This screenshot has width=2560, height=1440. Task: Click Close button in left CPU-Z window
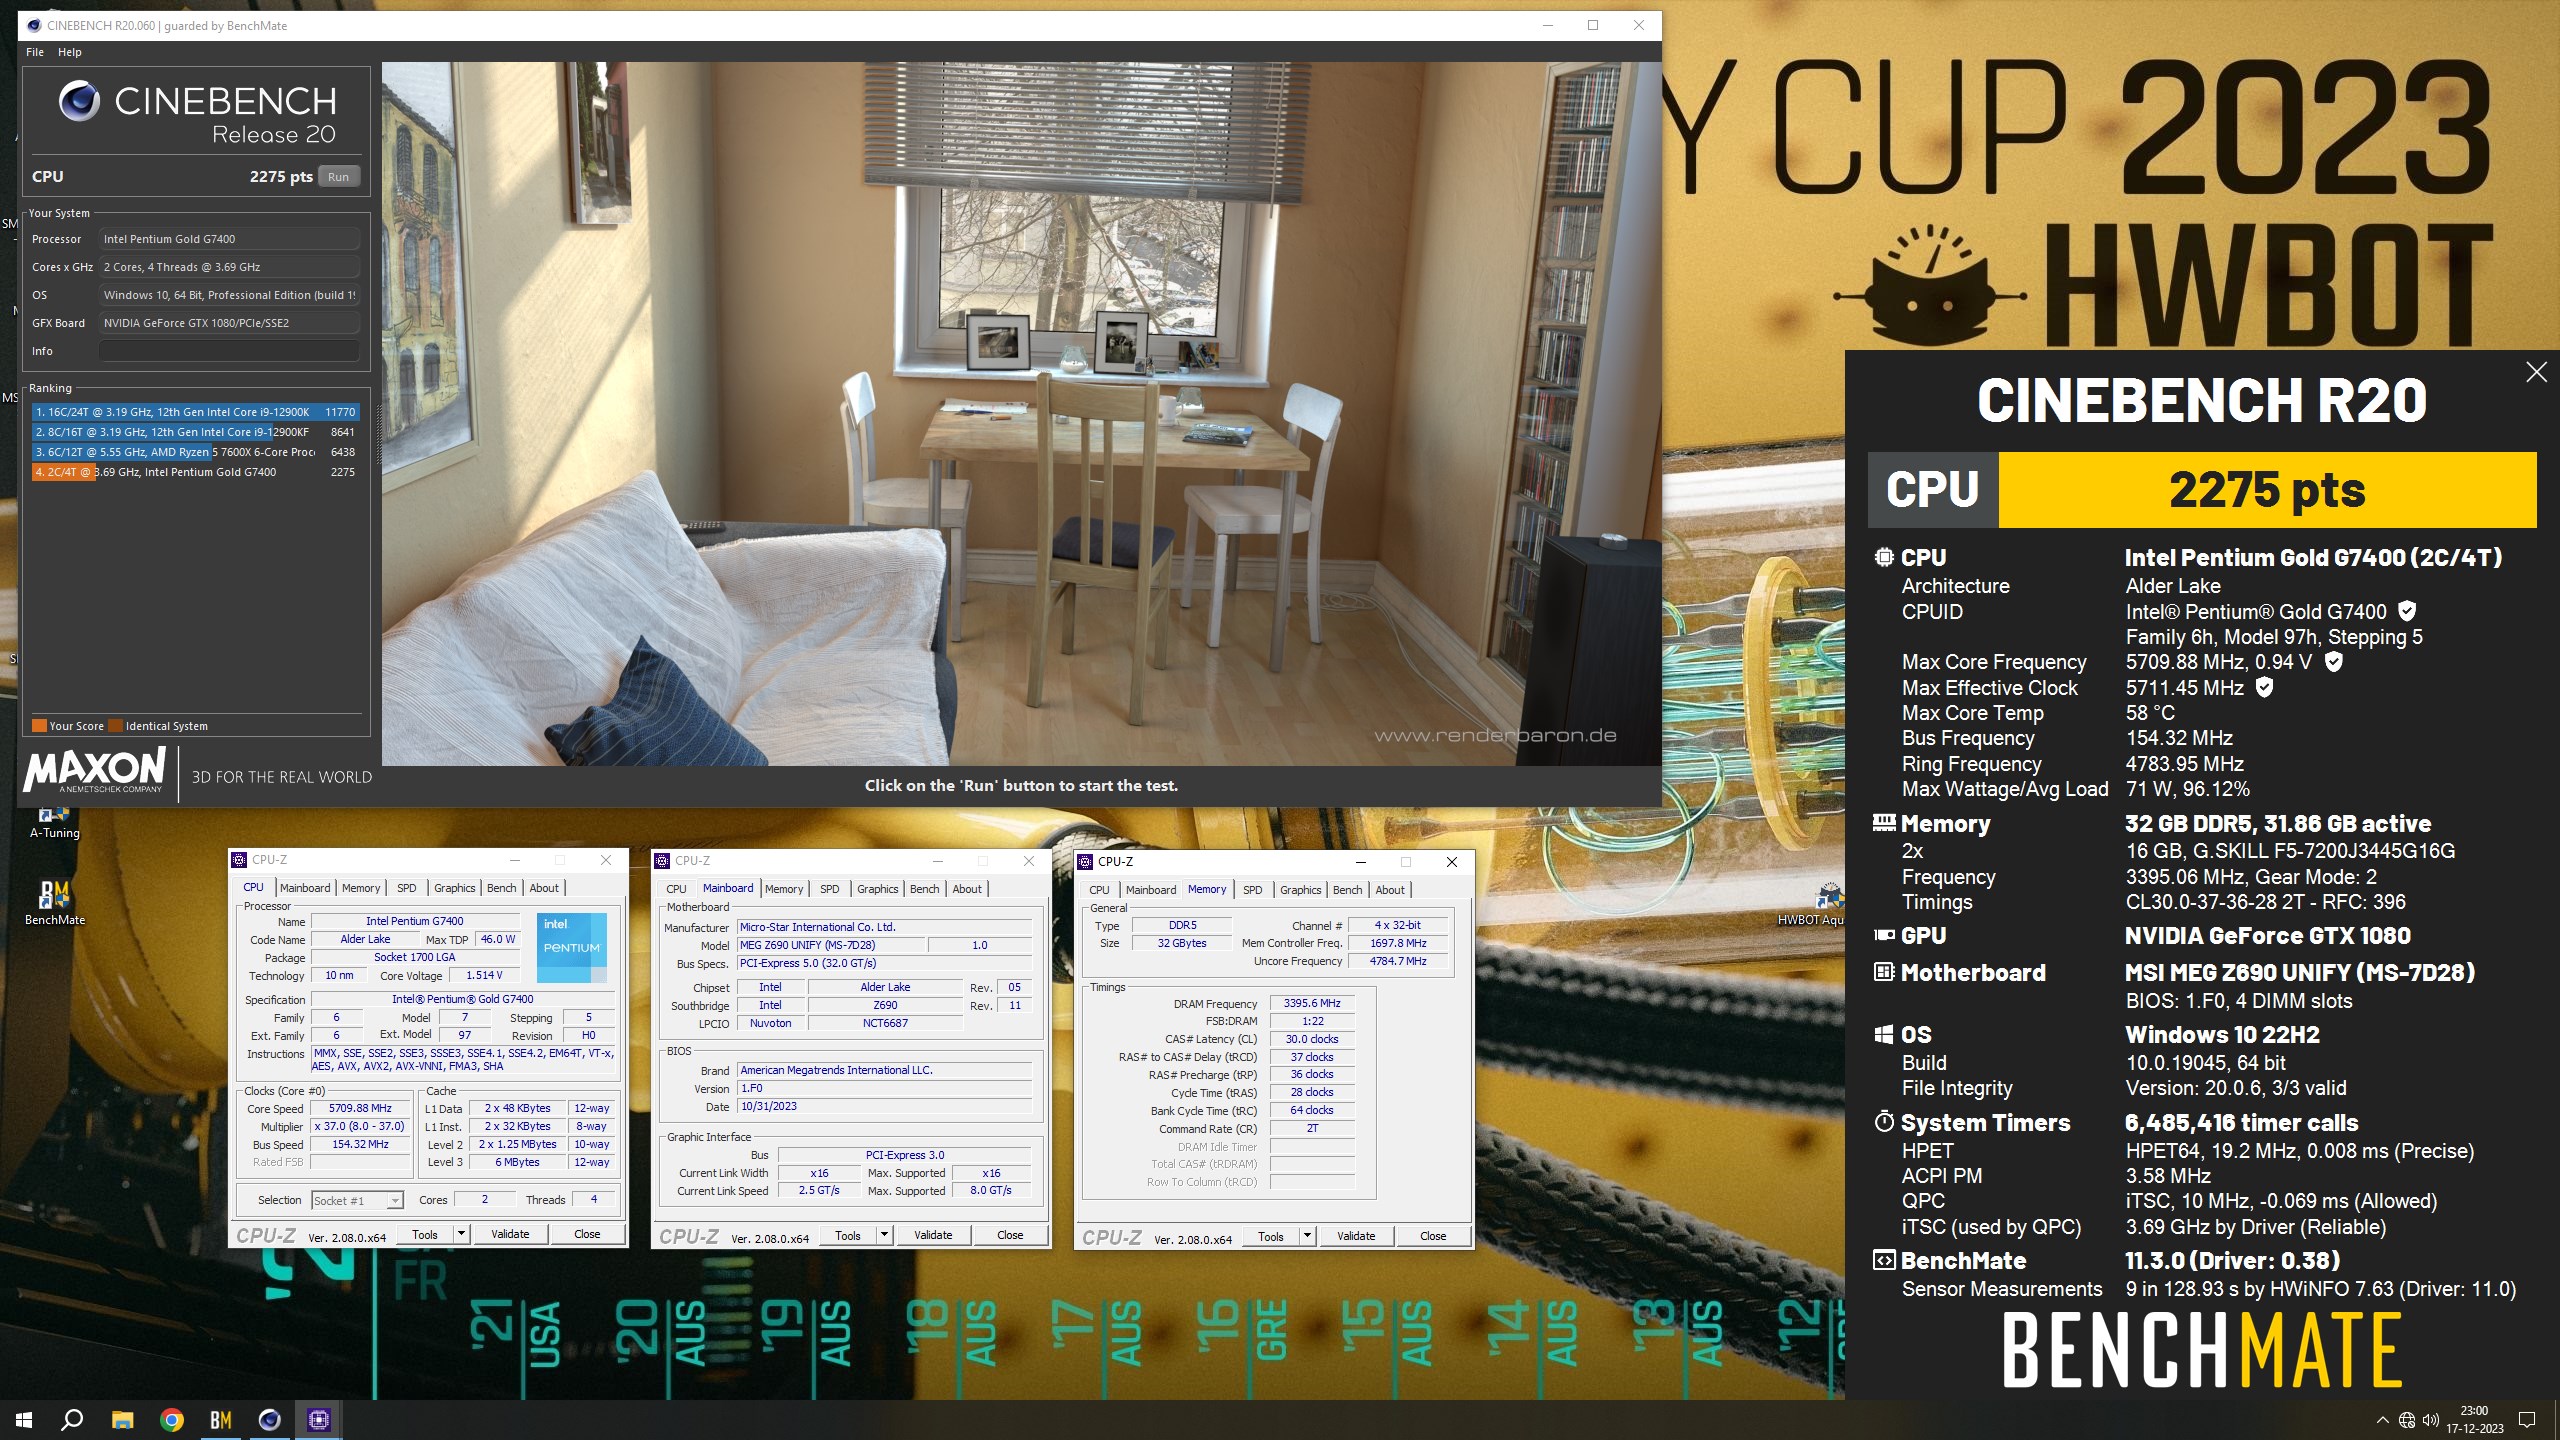(587, 1234)
